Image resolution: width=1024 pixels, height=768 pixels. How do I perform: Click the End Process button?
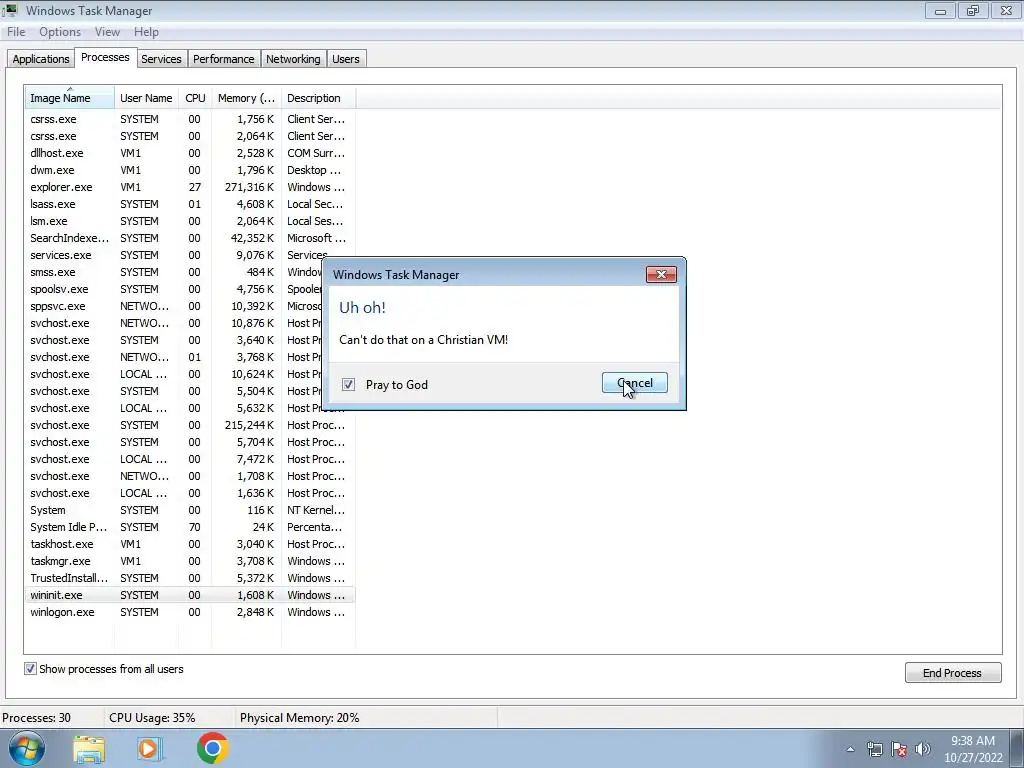point(953,673)
